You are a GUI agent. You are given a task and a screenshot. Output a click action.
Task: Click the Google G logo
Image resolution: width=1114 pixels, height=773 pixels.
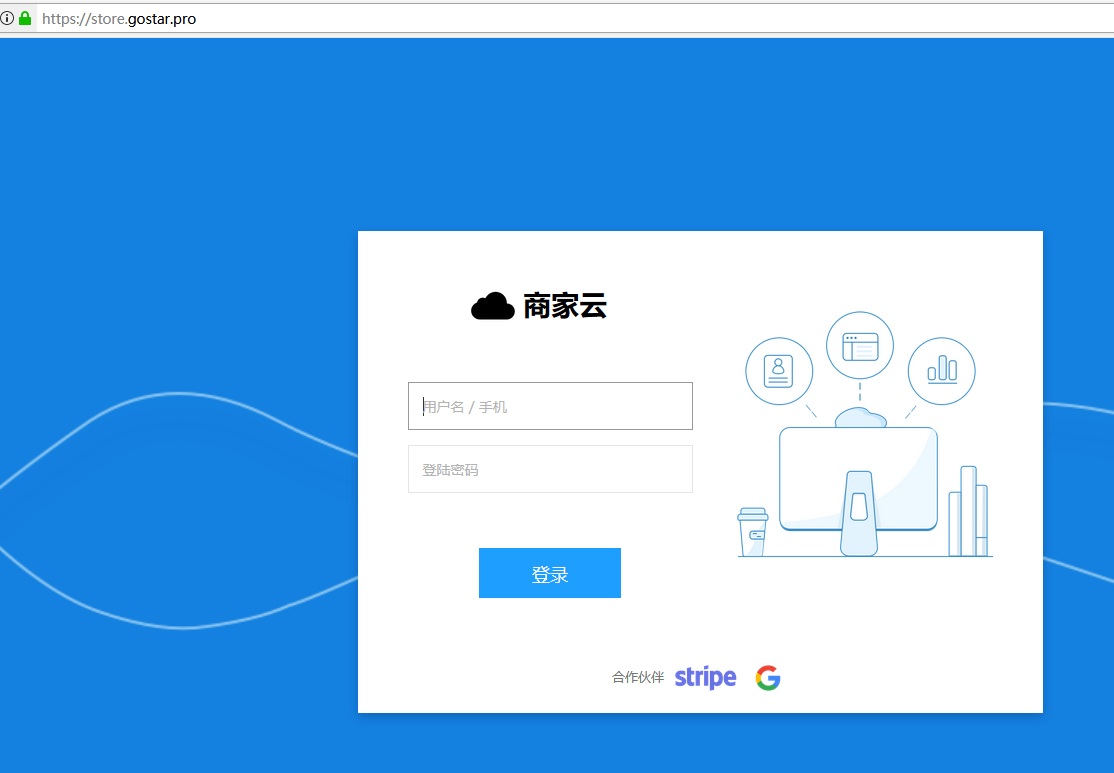[768, 678]
